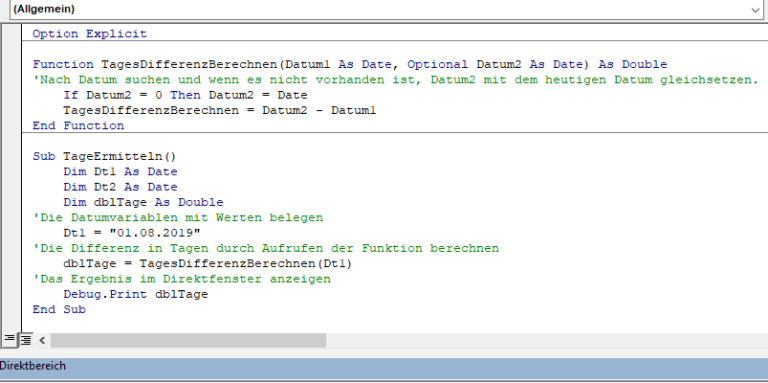Click the Dim Dt1 As Date line
The height and width of the screenshot is (383, 768).
[x=120, y=172]
